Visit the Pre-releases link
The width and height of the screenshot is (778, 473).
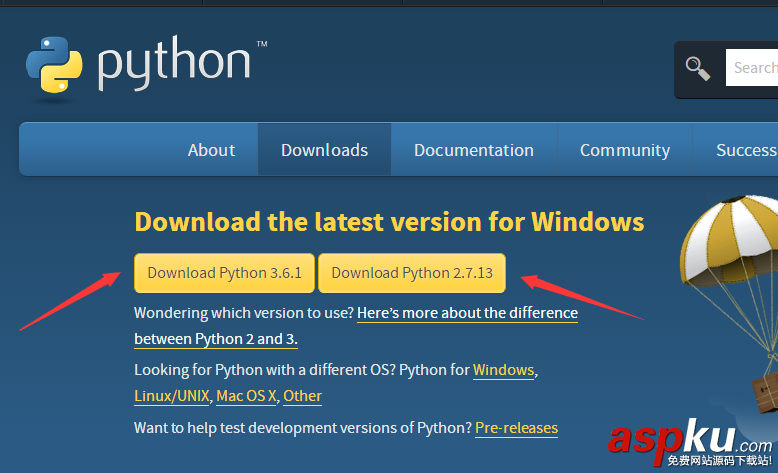point(516,428)
